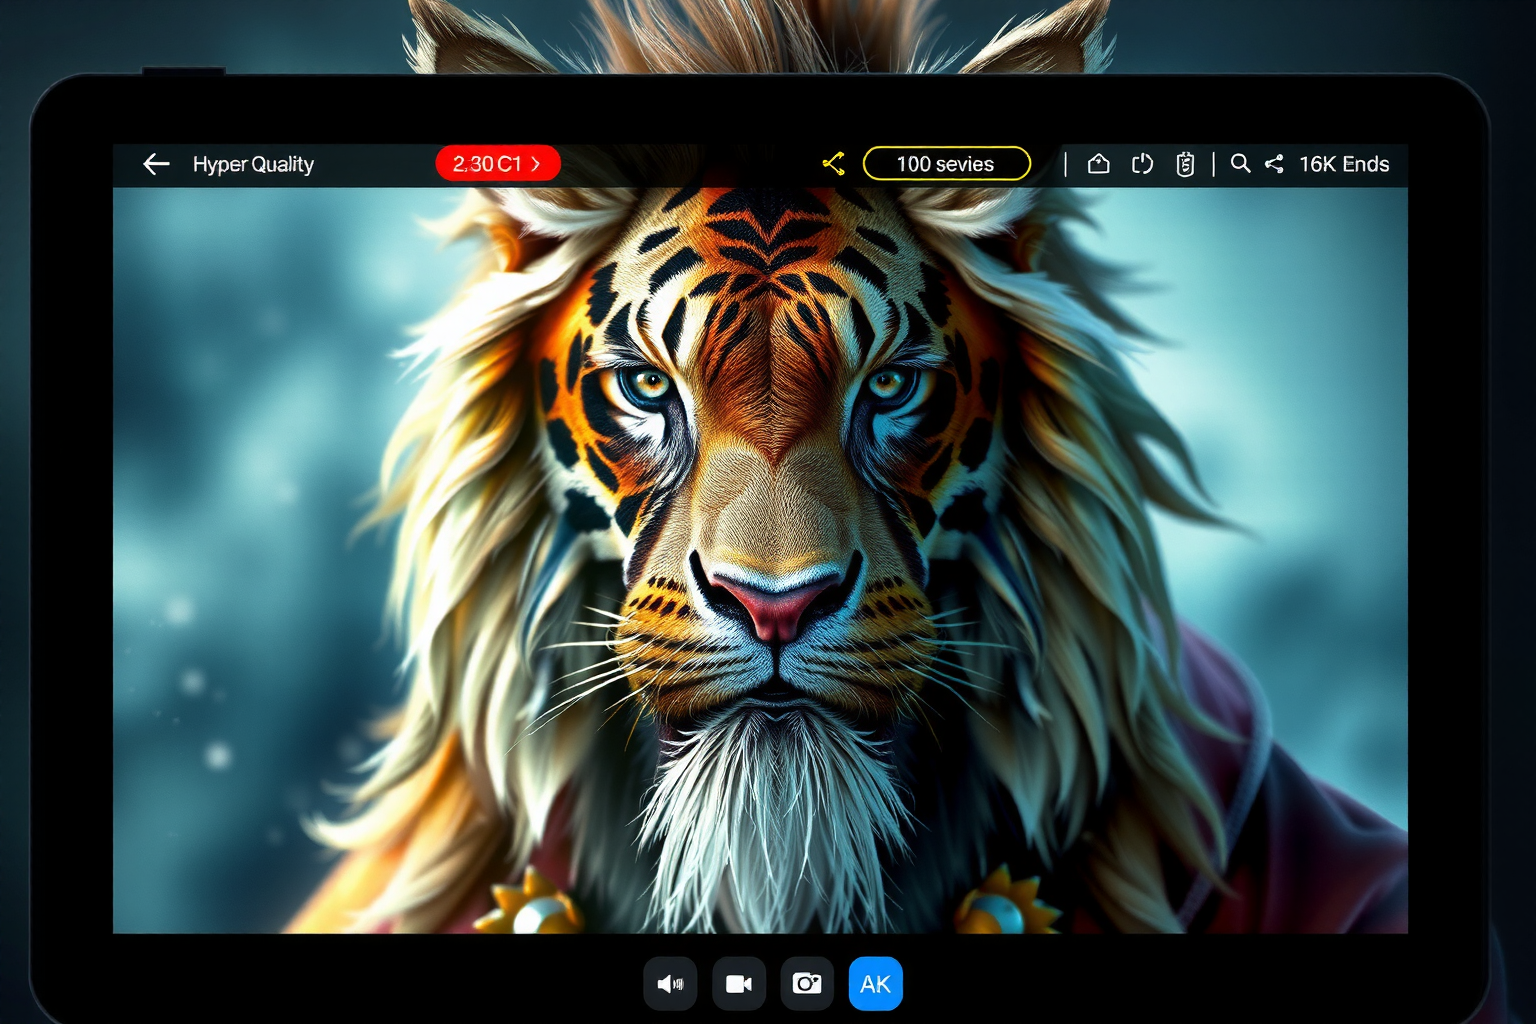Click the magnifying glass search icon

[x=1240, y=164]
